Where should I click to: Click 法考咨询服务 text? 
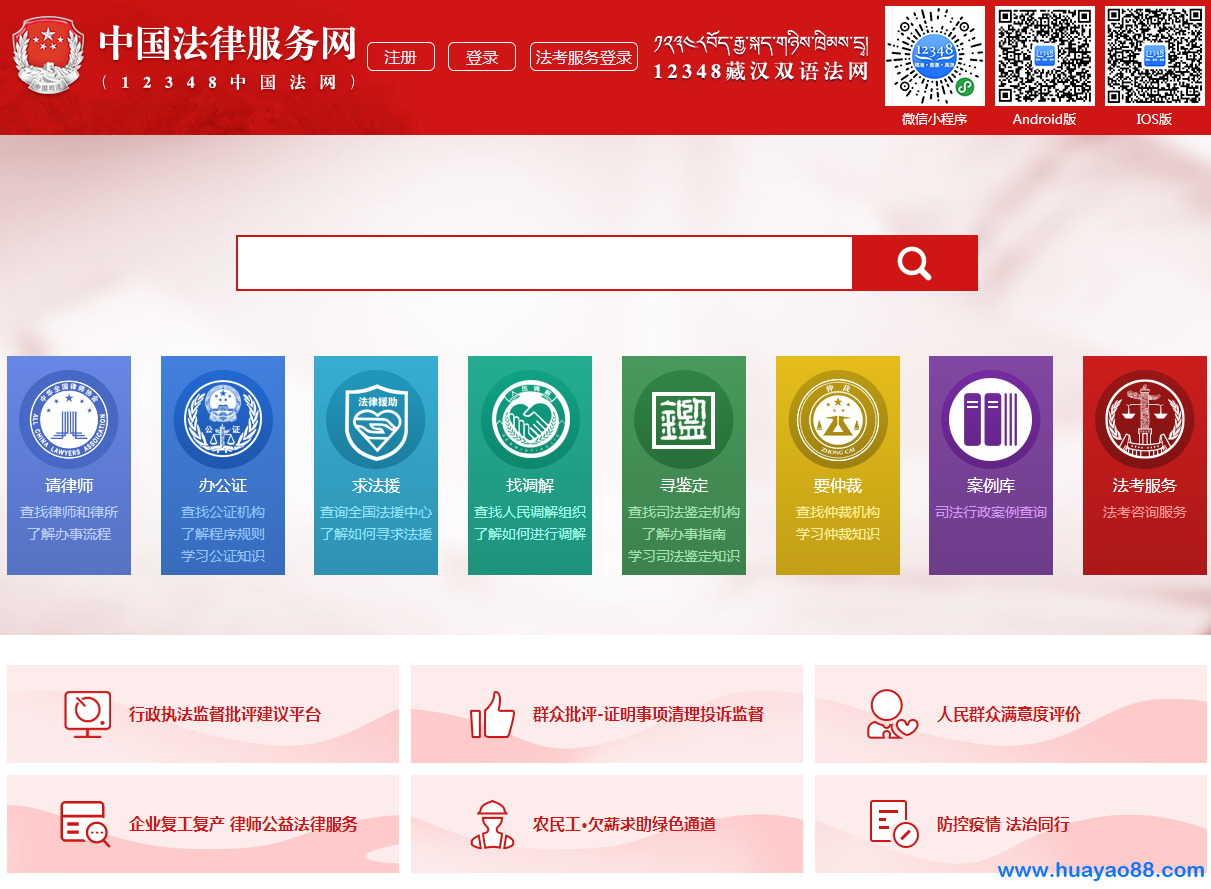1145,512
